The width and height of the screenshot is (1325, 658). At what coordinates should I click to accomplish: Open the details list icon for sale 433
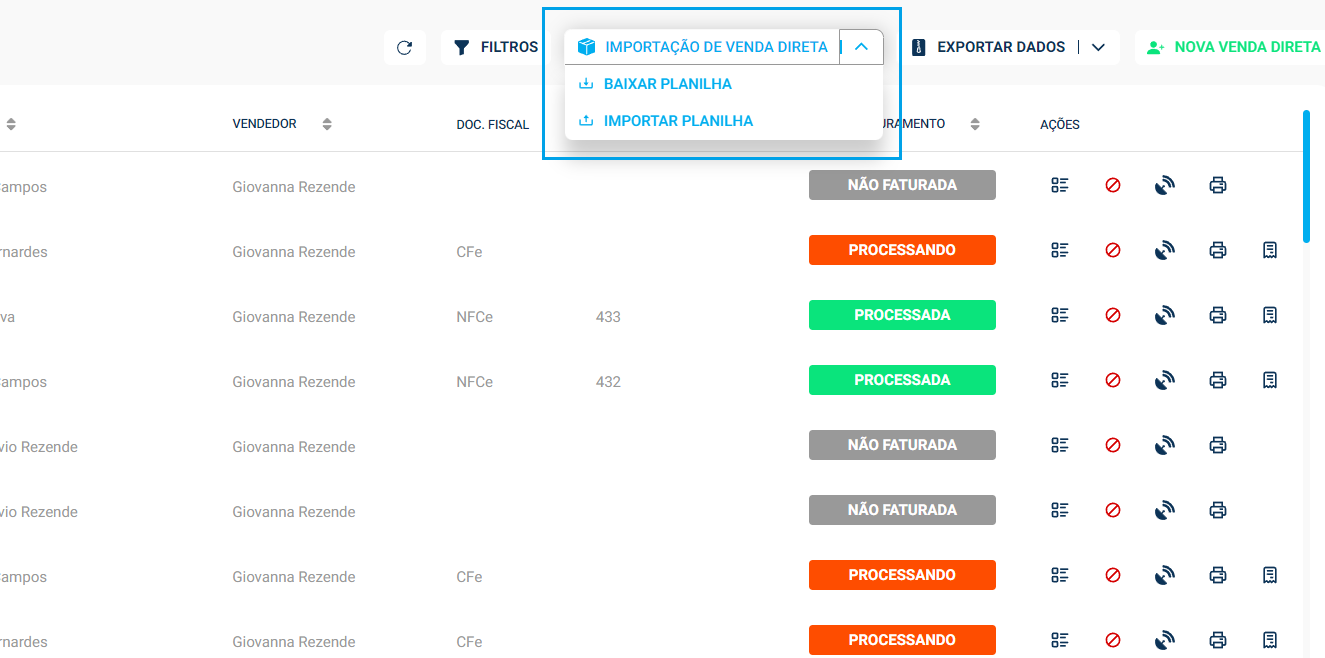(x=1060, y=316)
